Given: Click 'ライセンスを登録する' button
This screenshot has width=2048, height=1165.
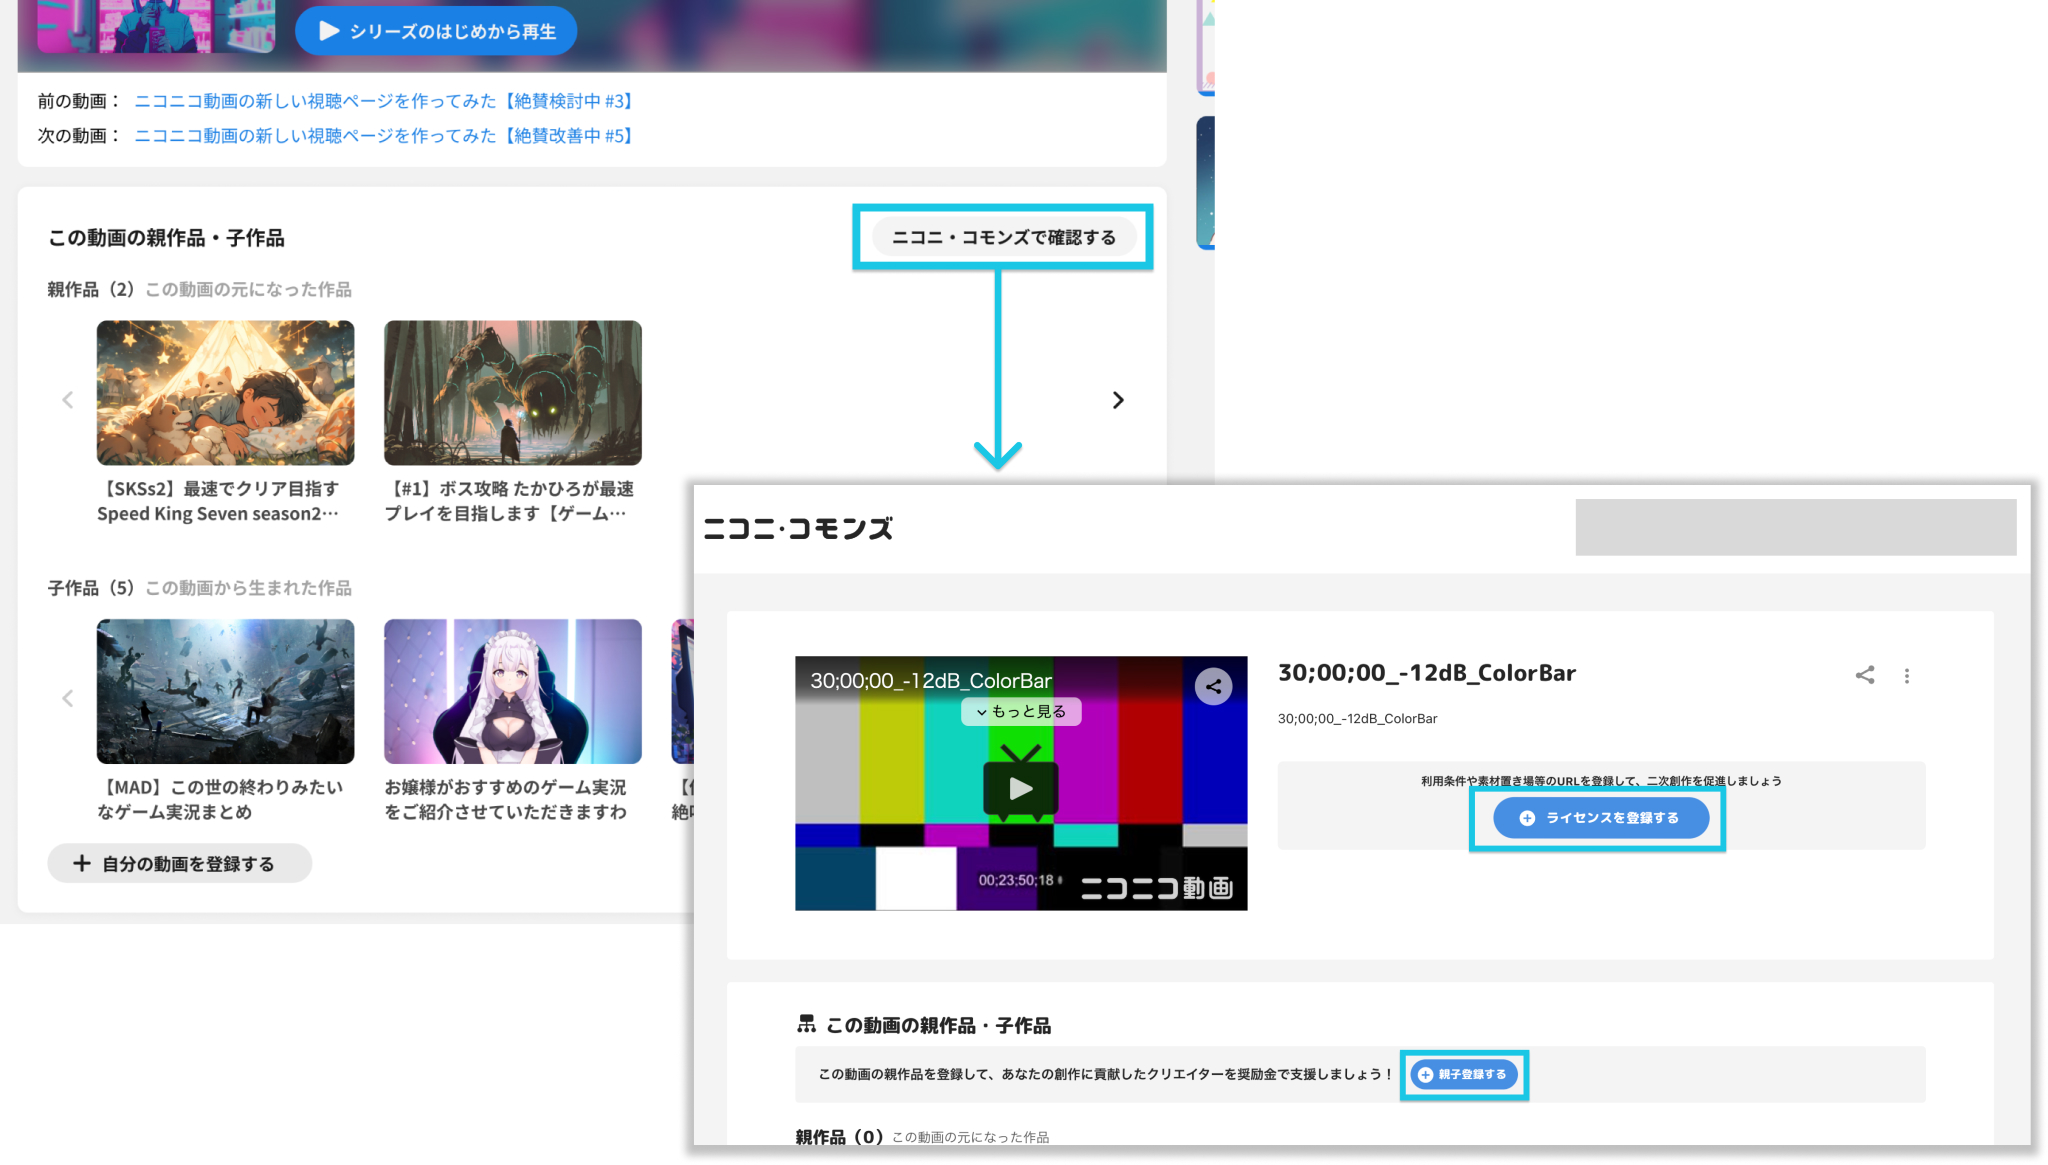Looking at the screenshot, I should pyautogui.click(x=1601, y=818).
